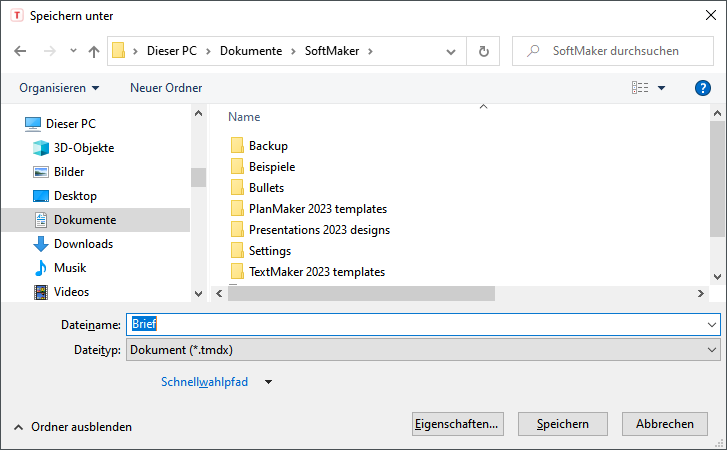The height and width of the screenshot is (450, 727).
Task: Open recent locations dropdown arrow
Action: pos(73,51)
